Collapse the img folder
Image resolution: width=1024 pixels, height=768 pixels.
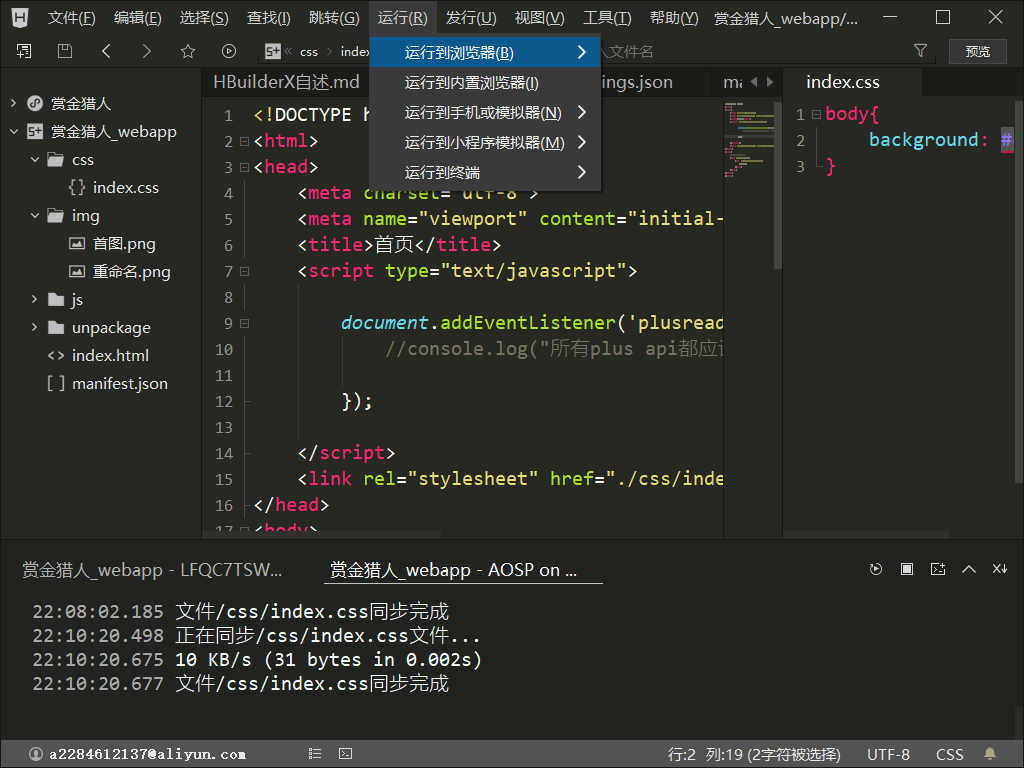[35, 215]
